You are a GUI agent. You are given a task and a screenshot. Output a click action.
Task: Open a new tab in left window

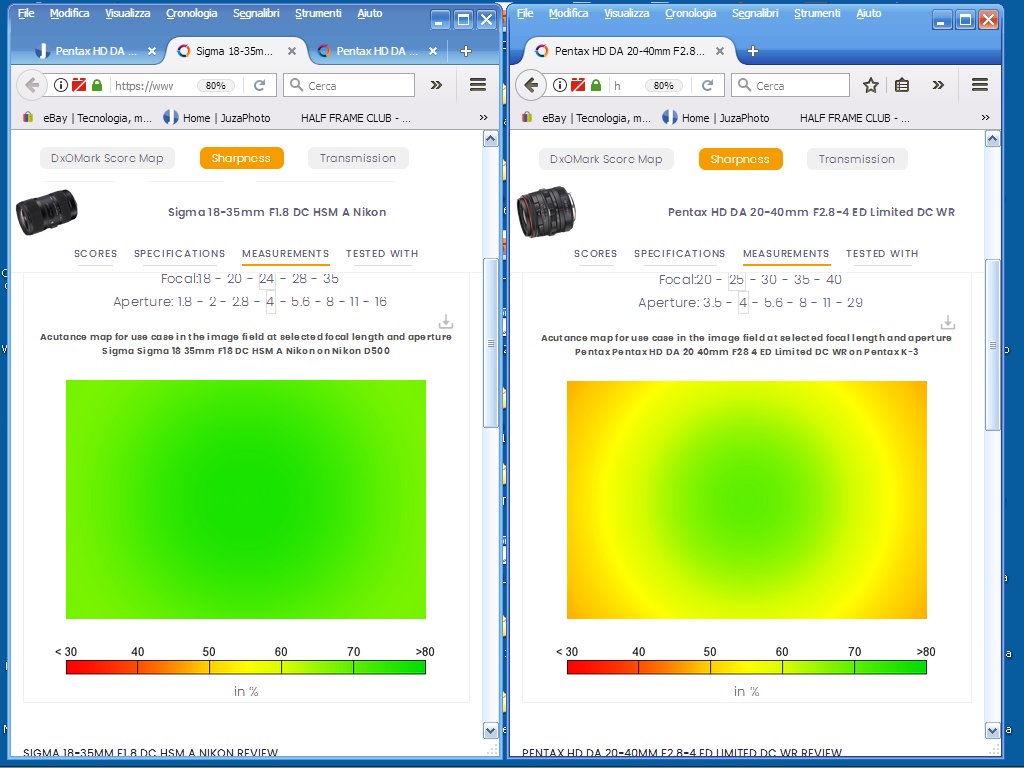coord(466,51)
